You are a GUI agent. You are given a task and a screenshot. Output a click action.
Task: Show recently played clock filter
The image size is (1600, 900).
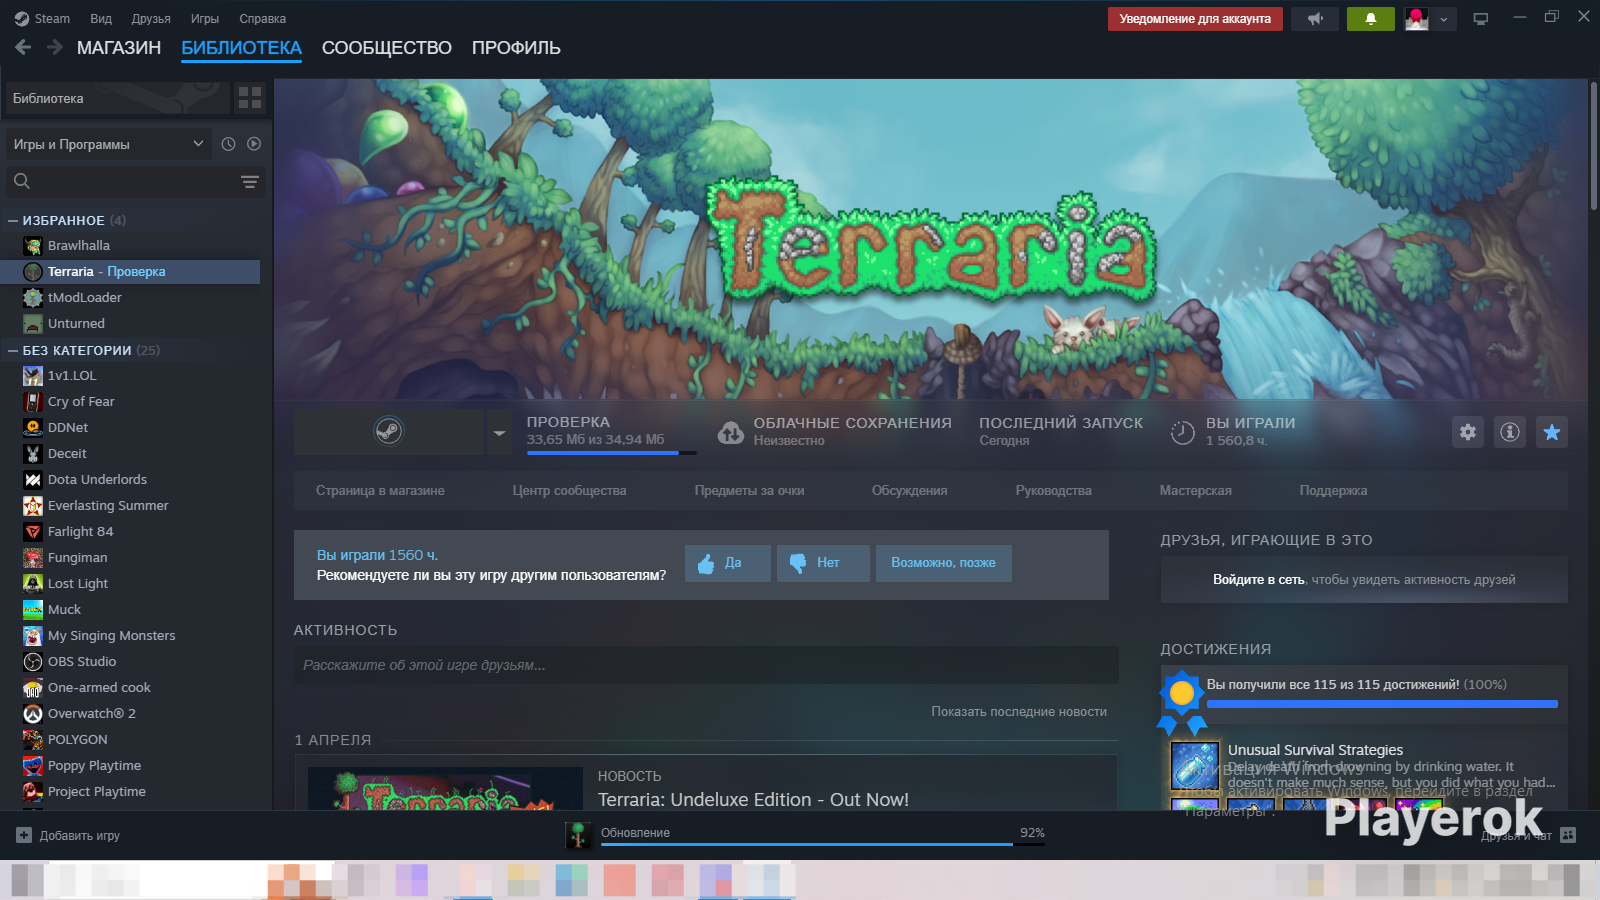coord(228,144)
